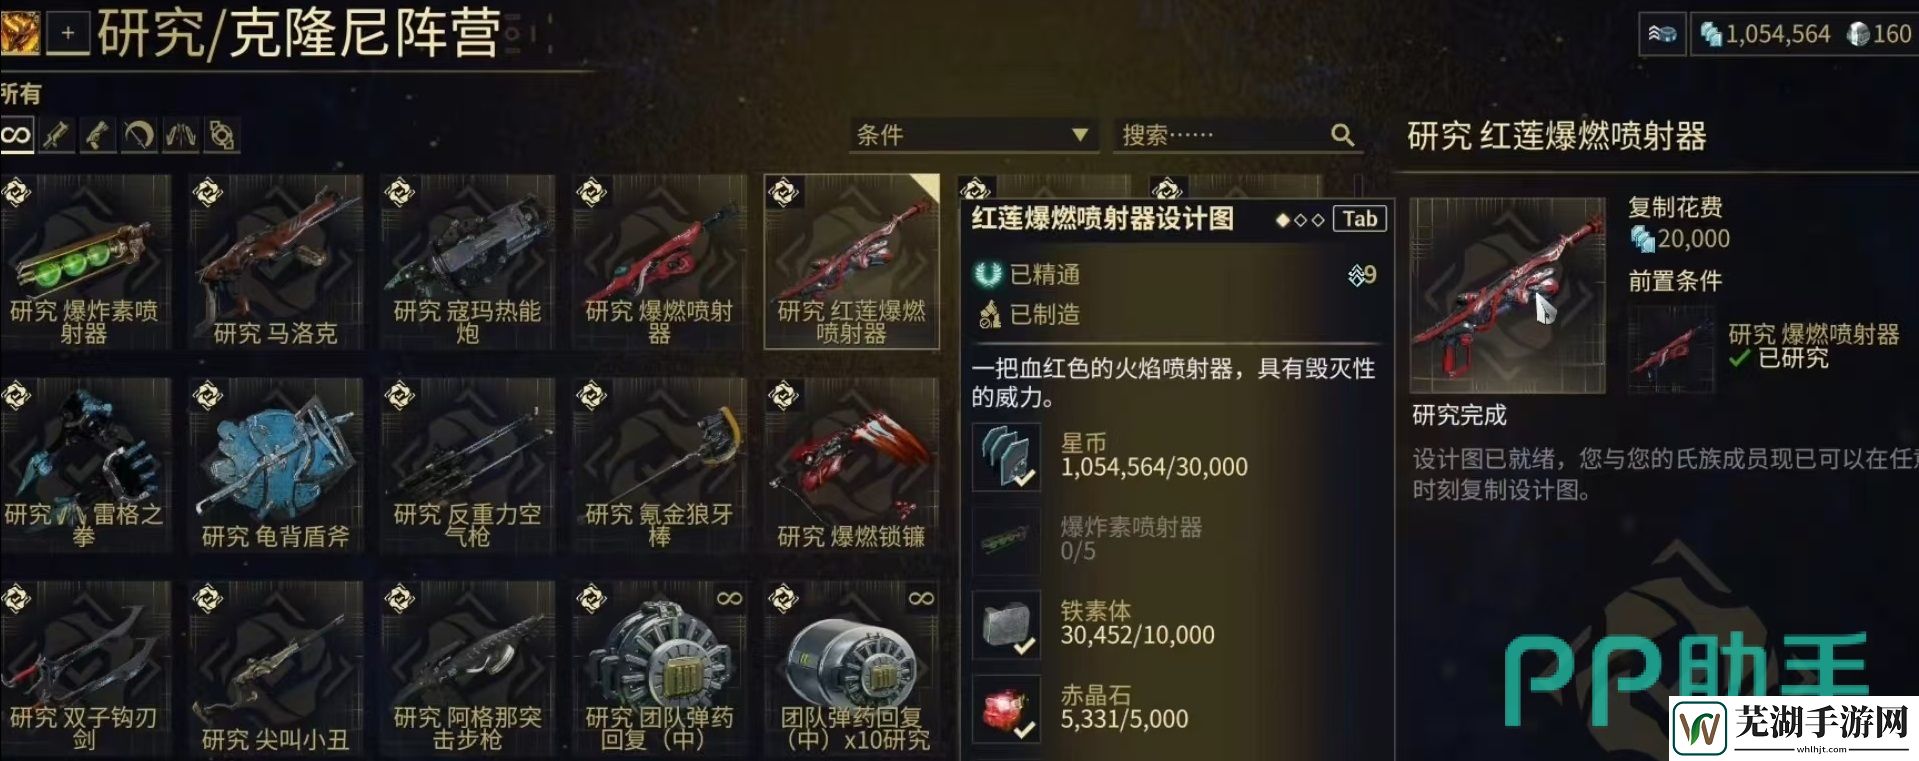Screen dimensions: 1919x761
Task: Filter by claws icon category
Action: tap(180, 135)
